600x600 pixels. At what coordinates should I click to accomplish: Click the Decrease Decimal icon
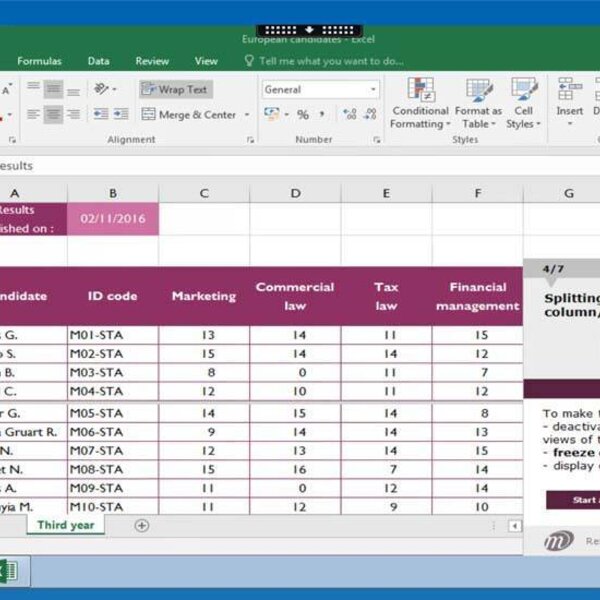370,114
